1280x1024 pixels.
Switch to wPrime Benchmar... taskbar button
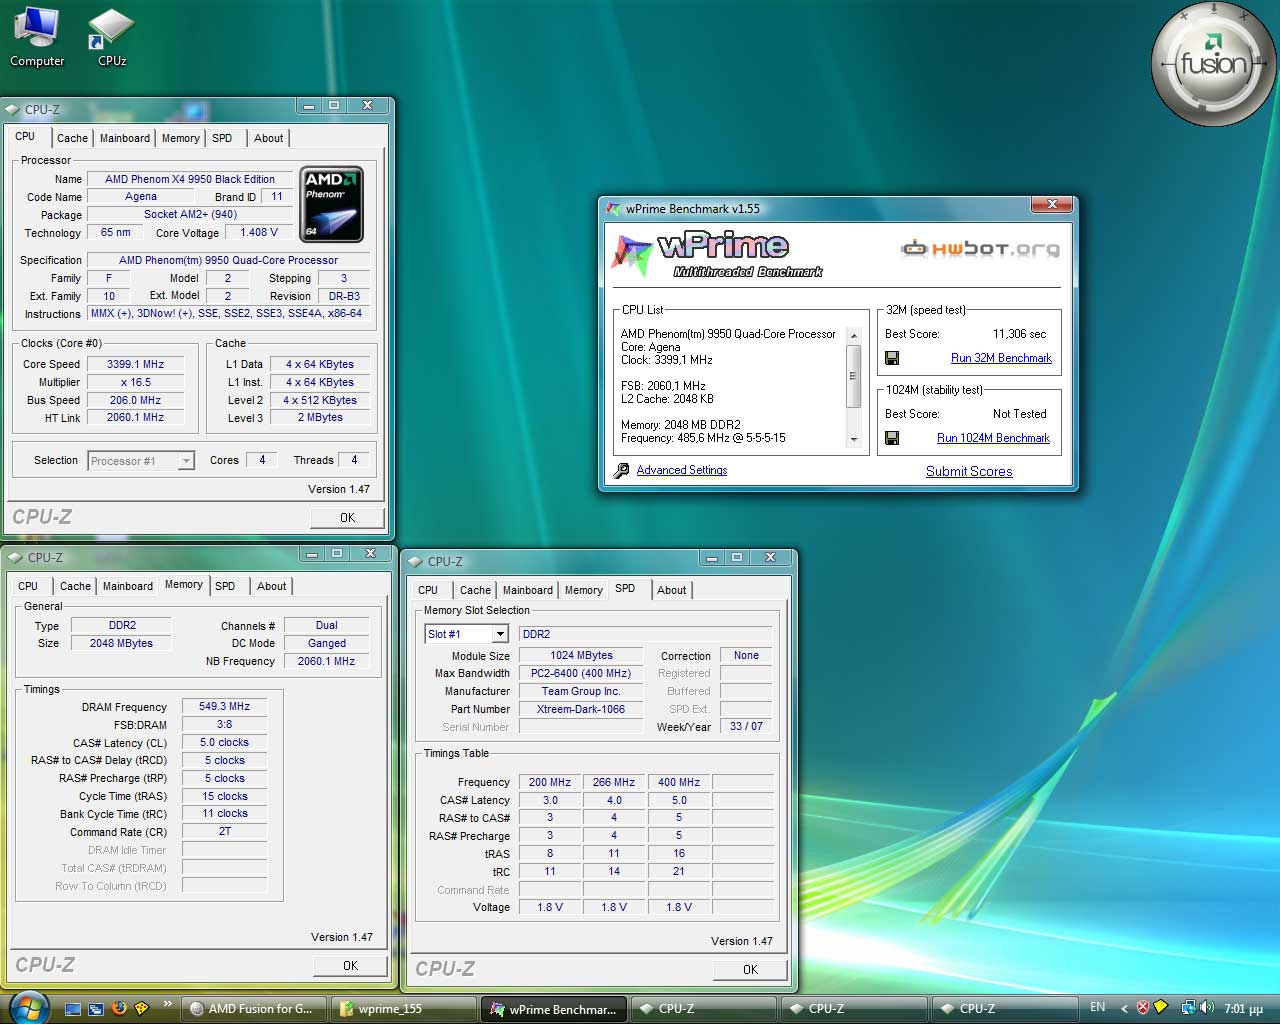555,1009
